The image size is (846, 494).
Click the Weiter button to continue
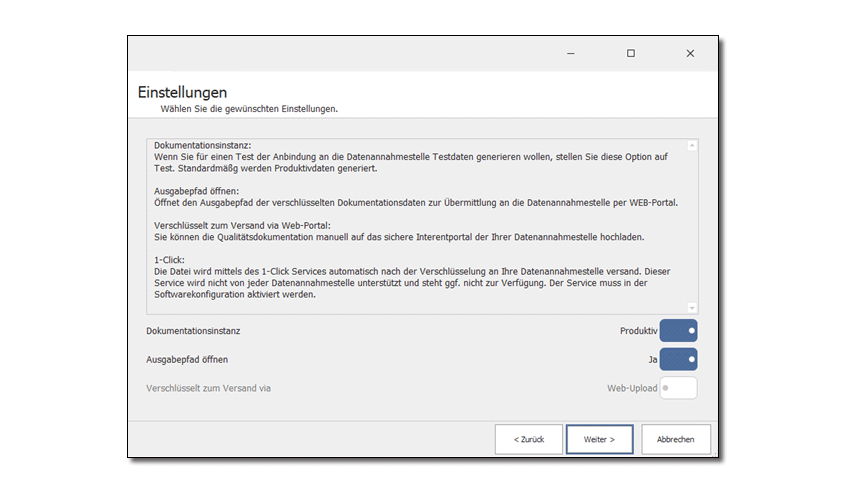click(599, 439)
